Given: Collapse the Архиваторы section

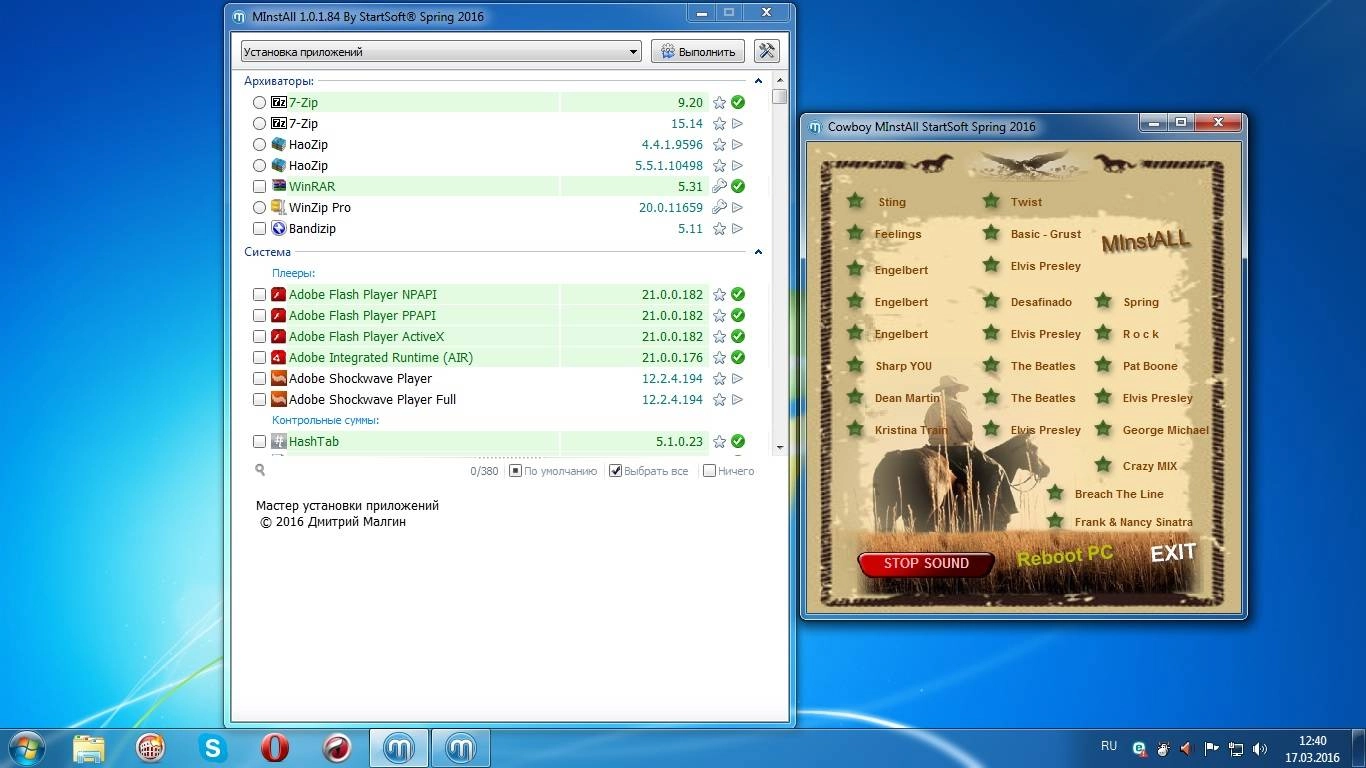Looking at the screenshot, I should tap(758, 81).
